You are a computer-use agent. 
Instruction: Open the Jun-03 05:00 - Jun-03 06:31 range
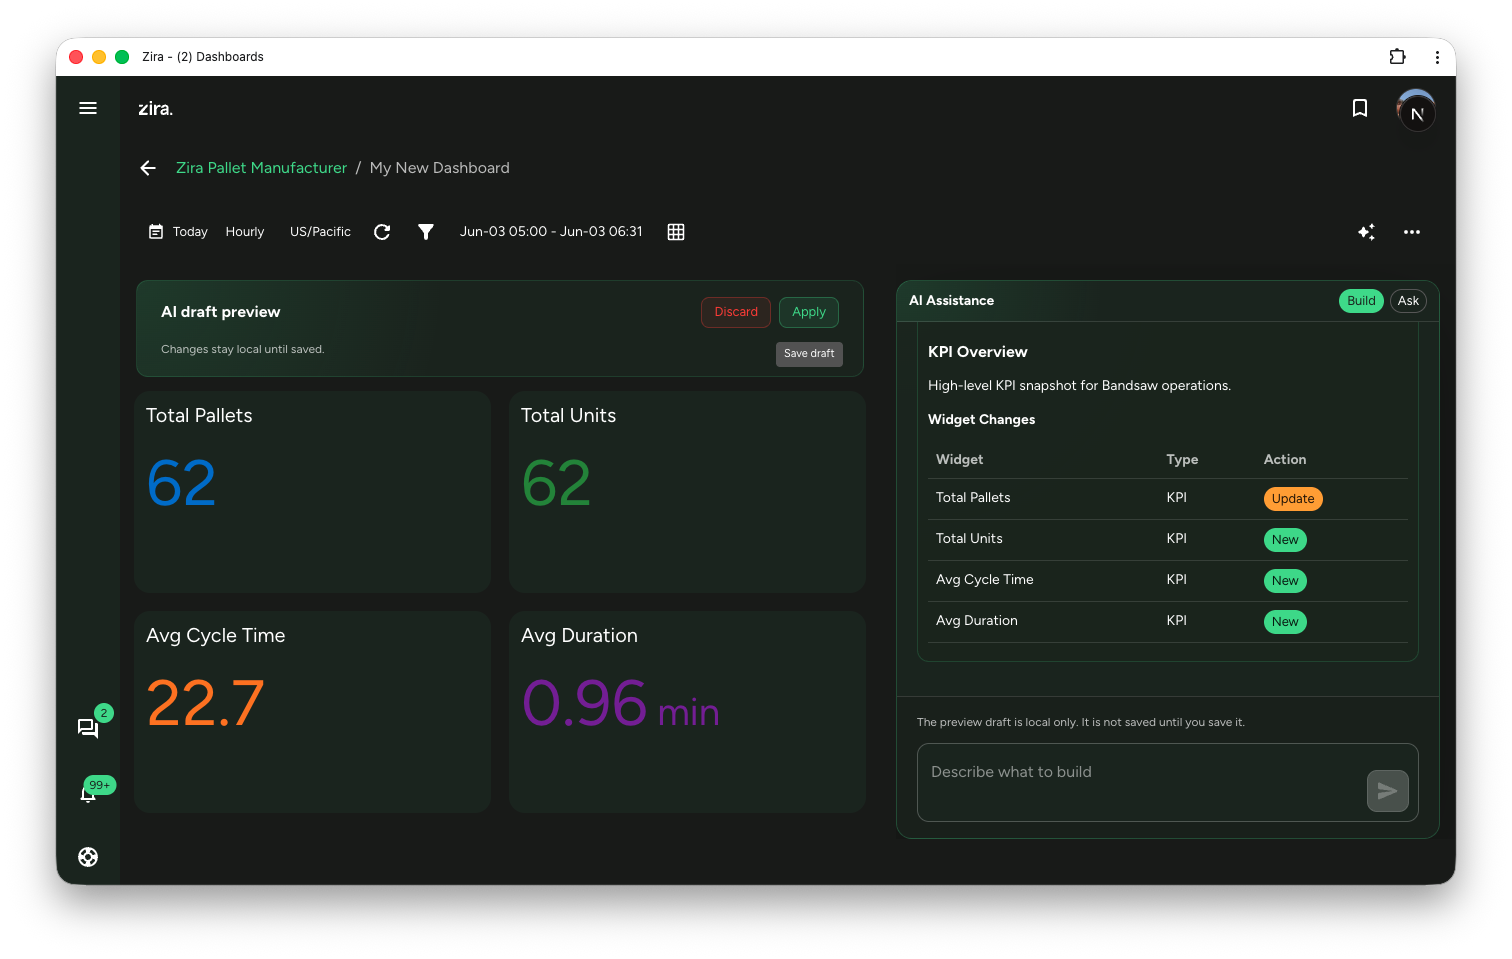pyautogui.click(x=551, y=232)
